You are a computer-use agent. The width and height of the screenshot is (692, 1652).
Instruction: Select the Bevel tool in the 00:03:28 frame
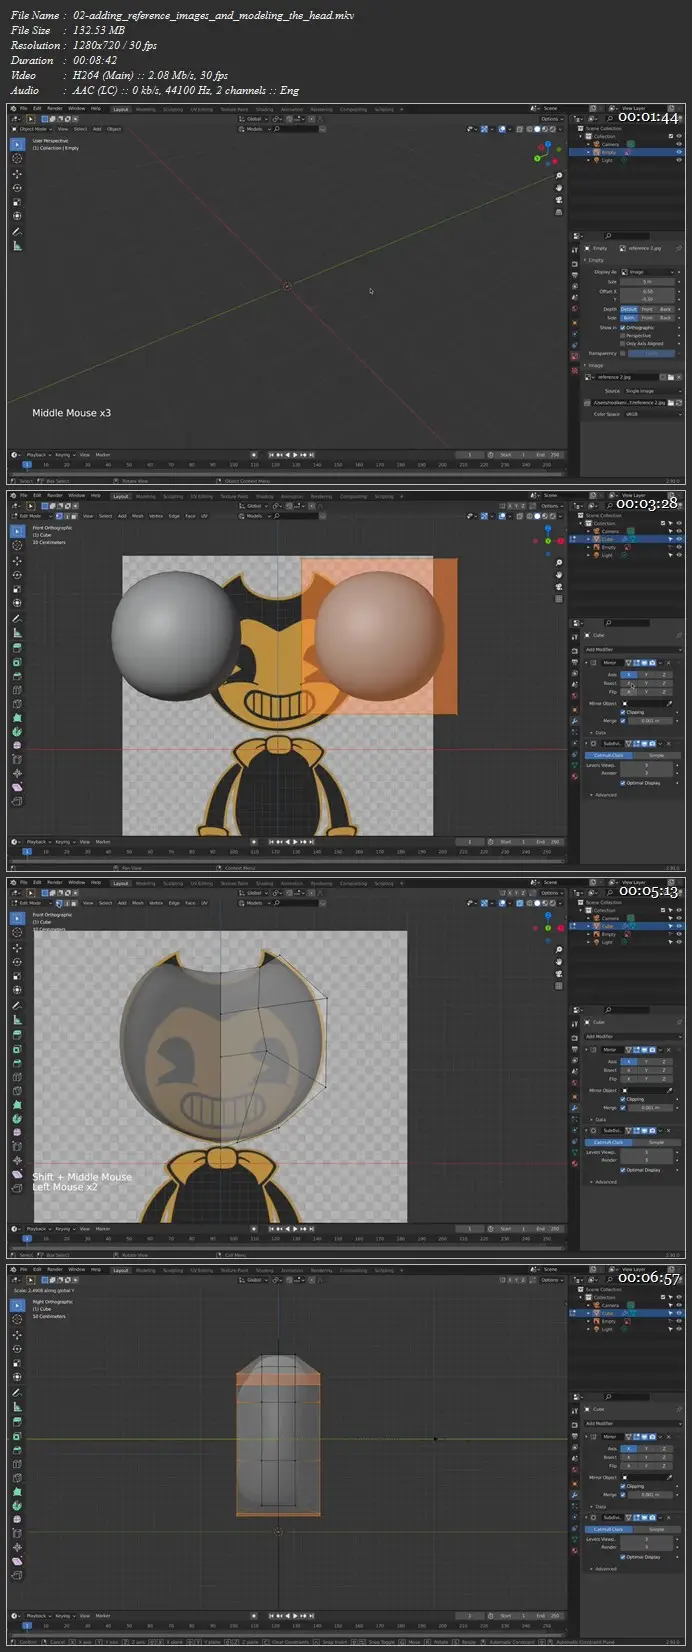pos(17,676)
